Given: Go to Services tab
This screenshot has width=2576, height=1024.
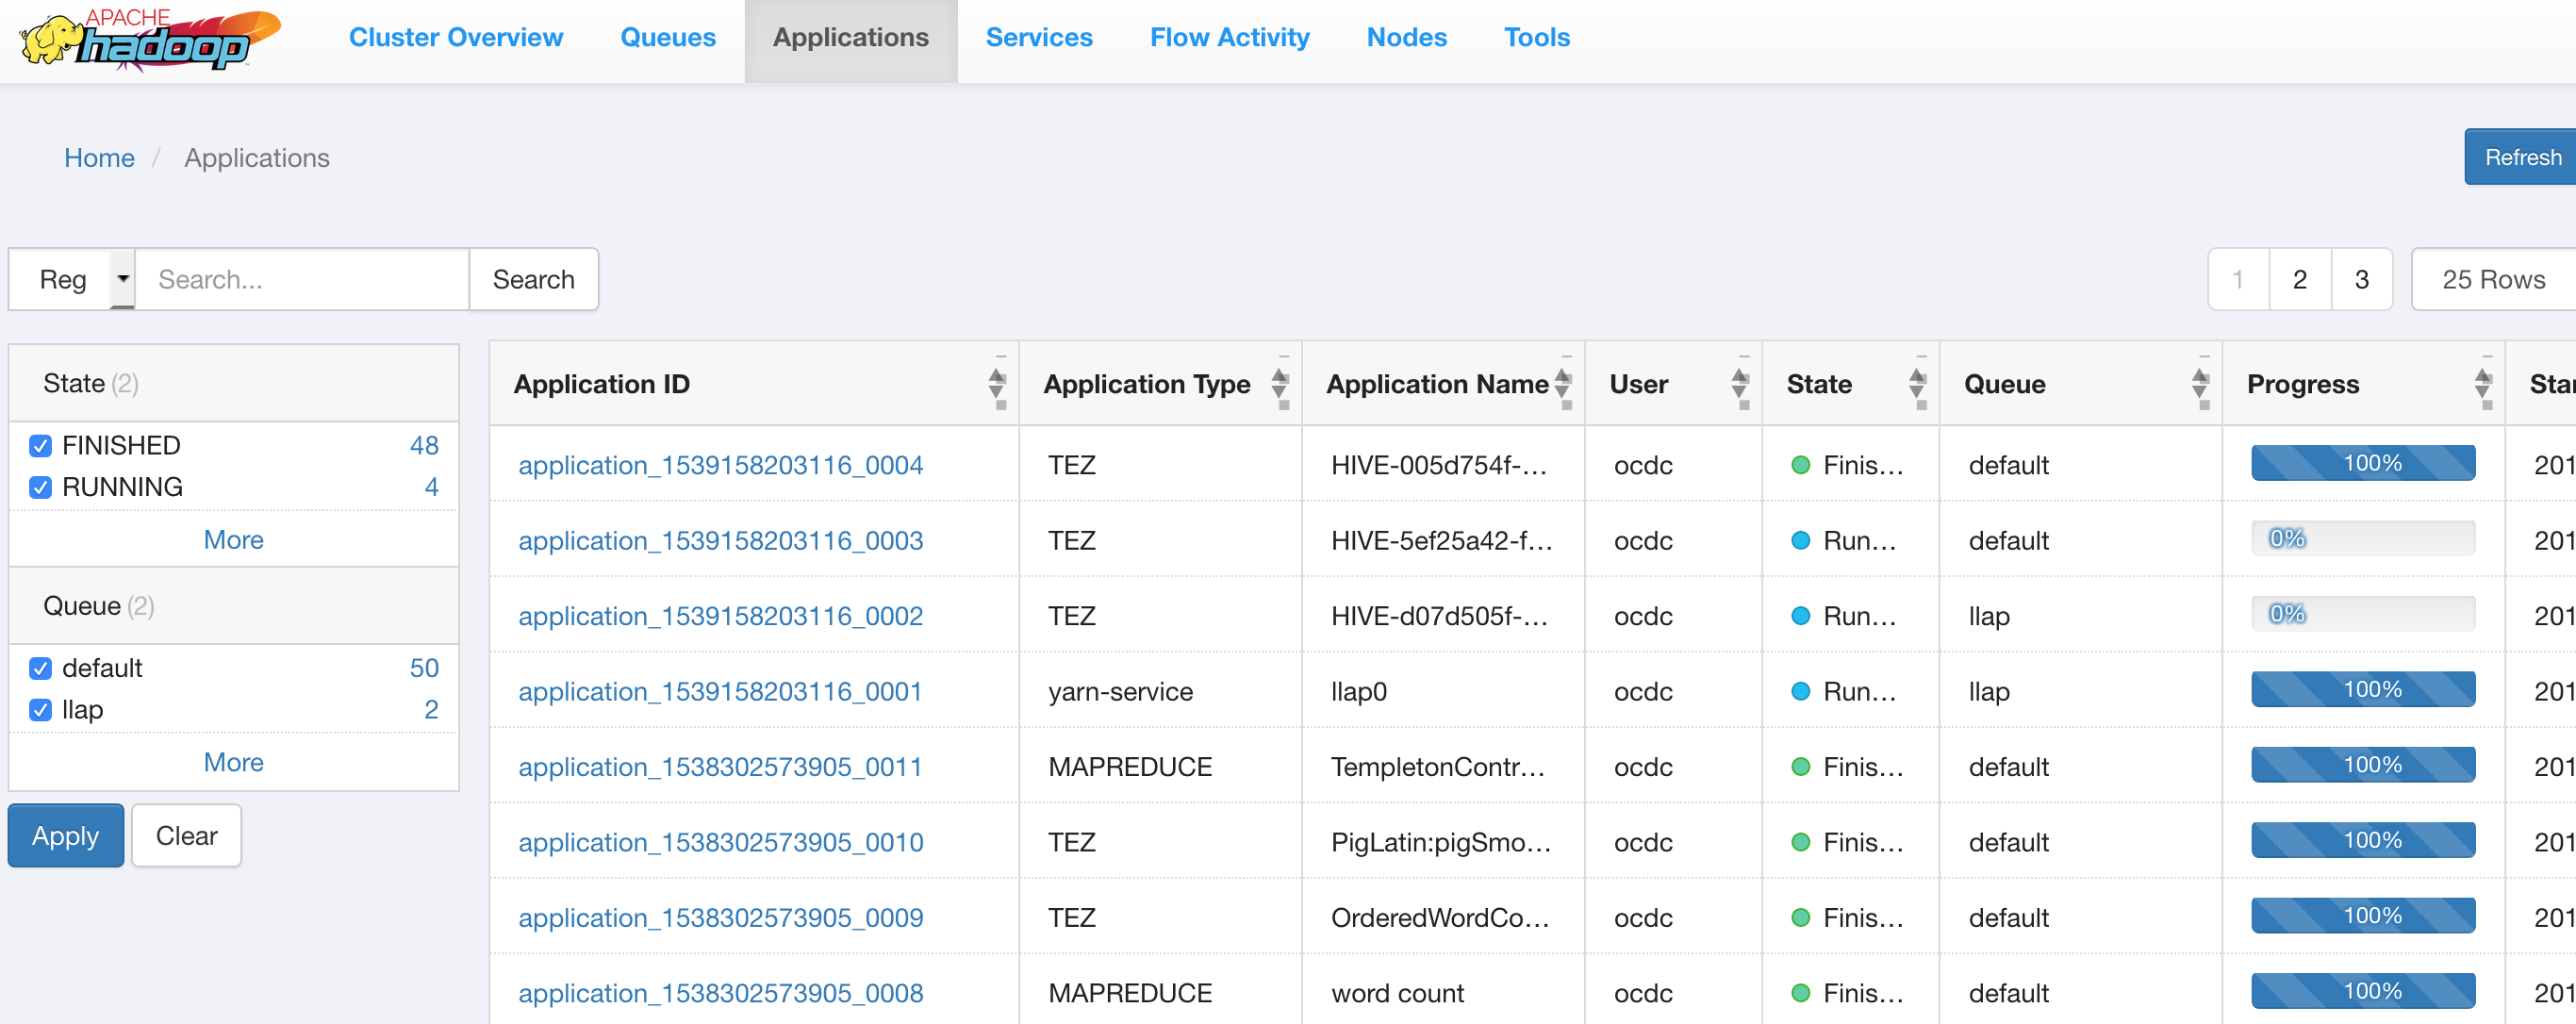Looking at the screenshot, I should 1039,38.
